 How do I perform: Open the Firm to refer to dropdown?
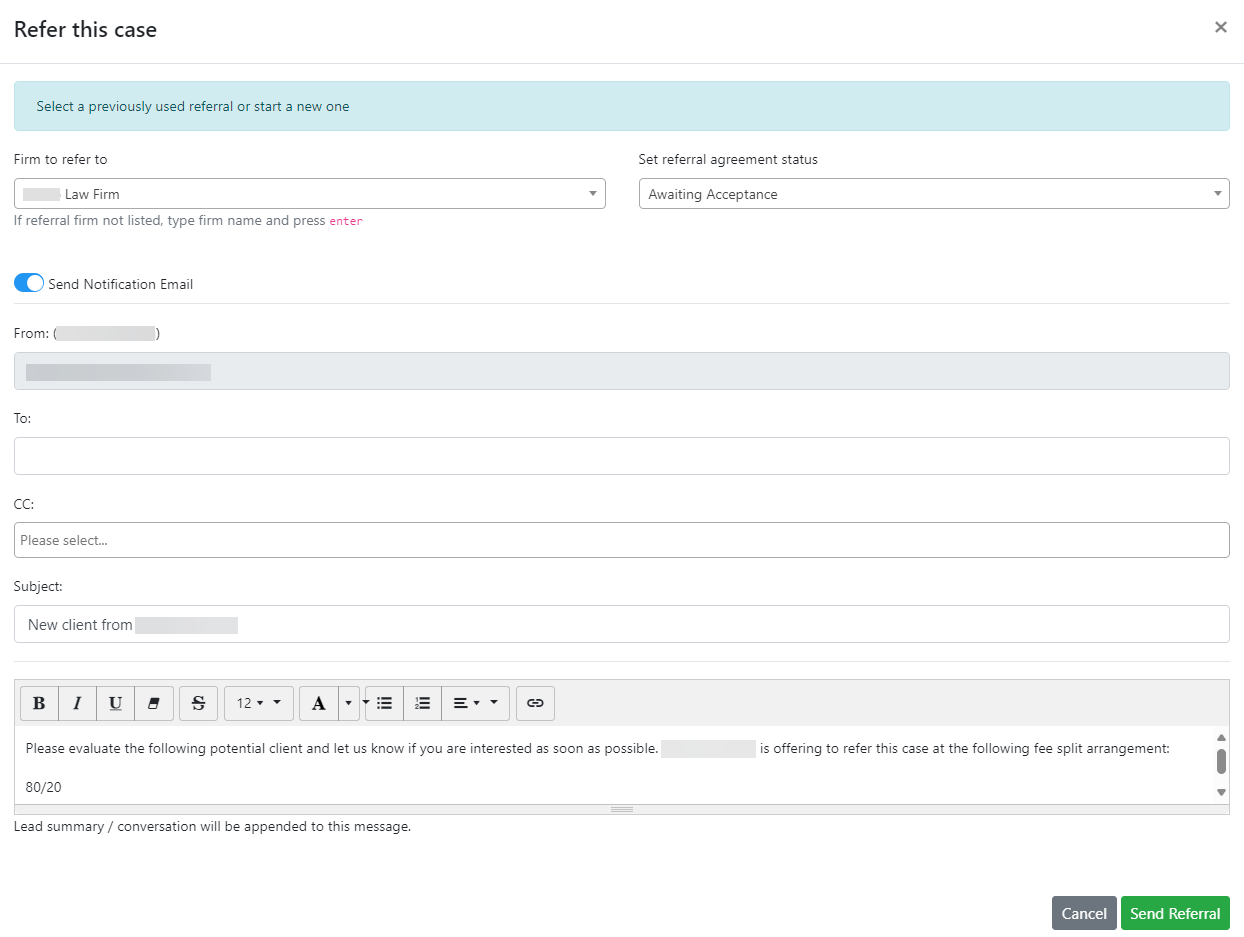tap(309, 194)
